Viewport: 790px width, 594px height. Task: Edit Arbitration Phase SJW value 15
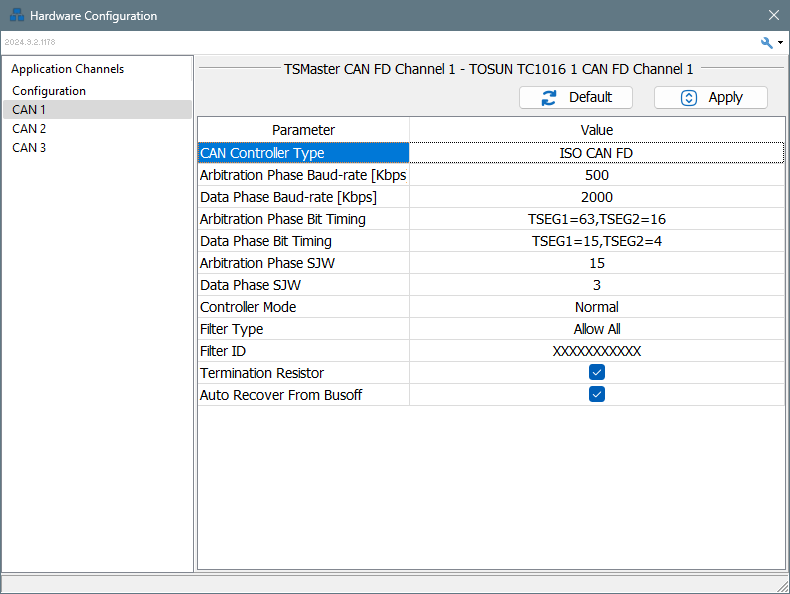pyautogui.click(x=597, y=263)
